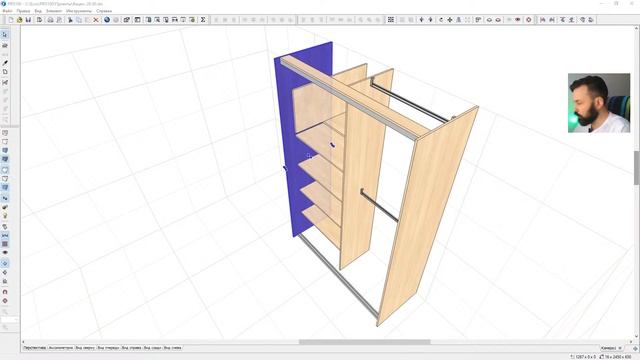This screenshot has height=360, width=640.
Task: Click the blue sphere toolbar icon
Action: click(107, 20)
